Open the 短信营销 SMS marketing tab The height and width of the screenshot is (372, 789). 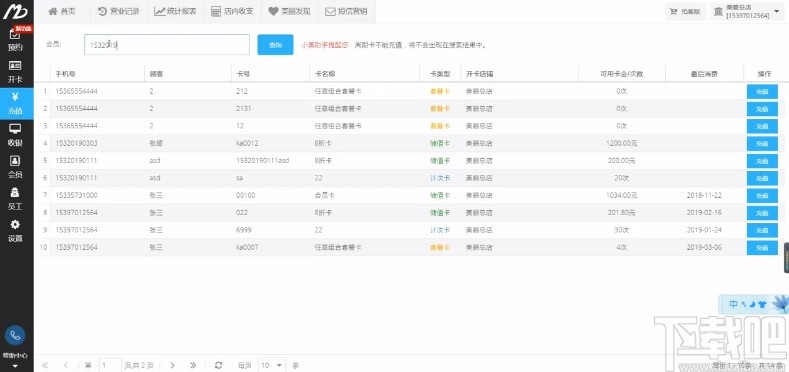(x=347, y=12)
